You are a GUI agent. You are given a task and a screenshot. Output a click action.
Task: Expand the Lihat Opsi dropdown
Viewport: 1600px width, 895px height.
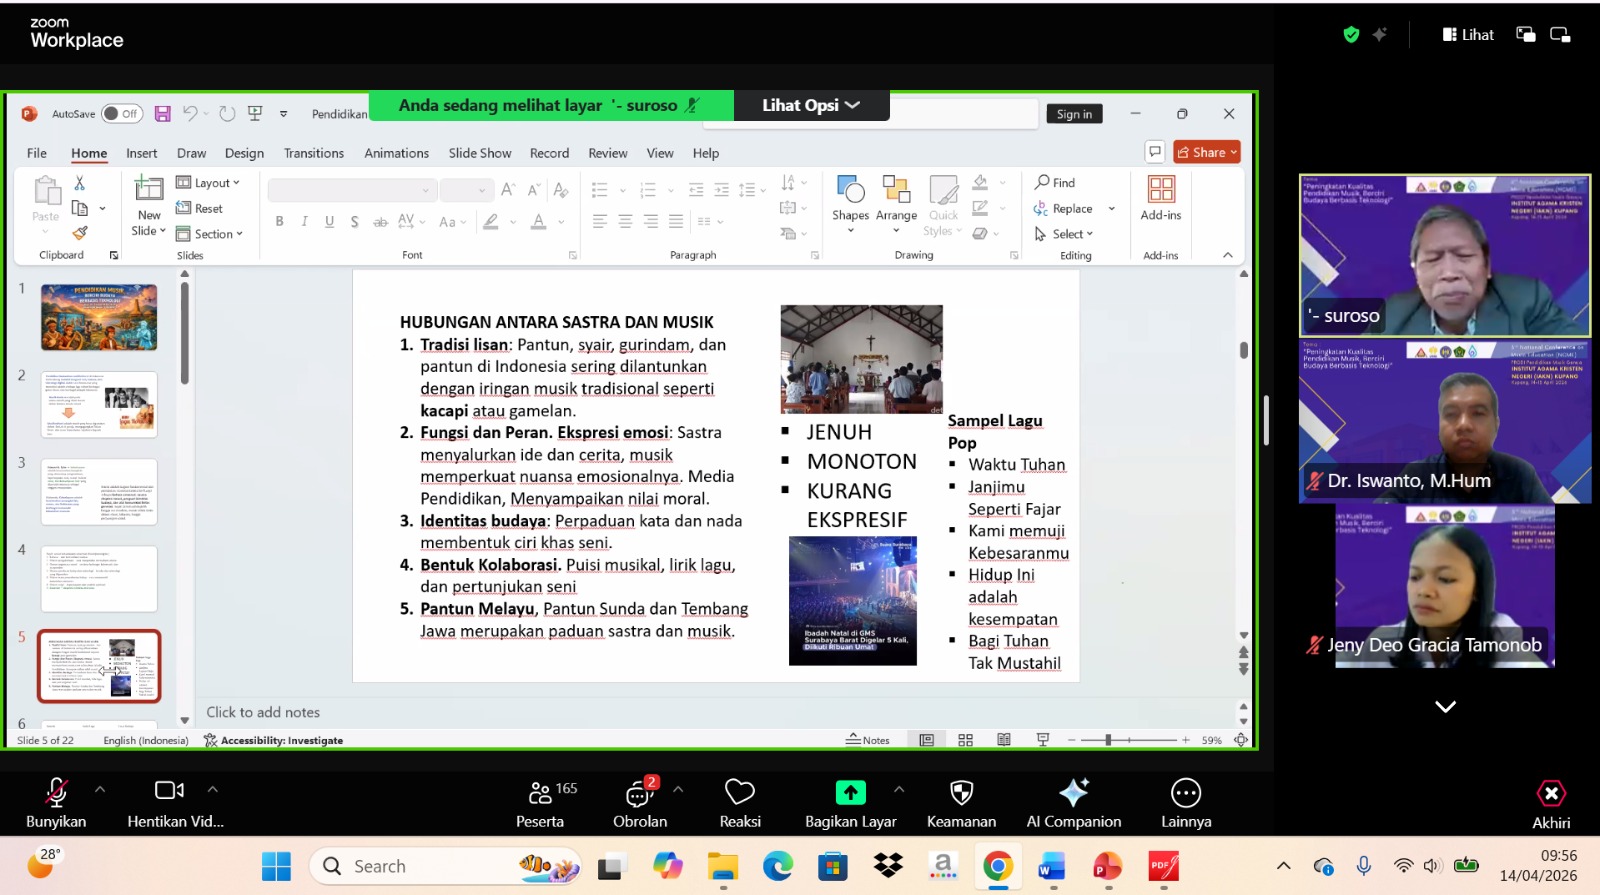point(810,105)
